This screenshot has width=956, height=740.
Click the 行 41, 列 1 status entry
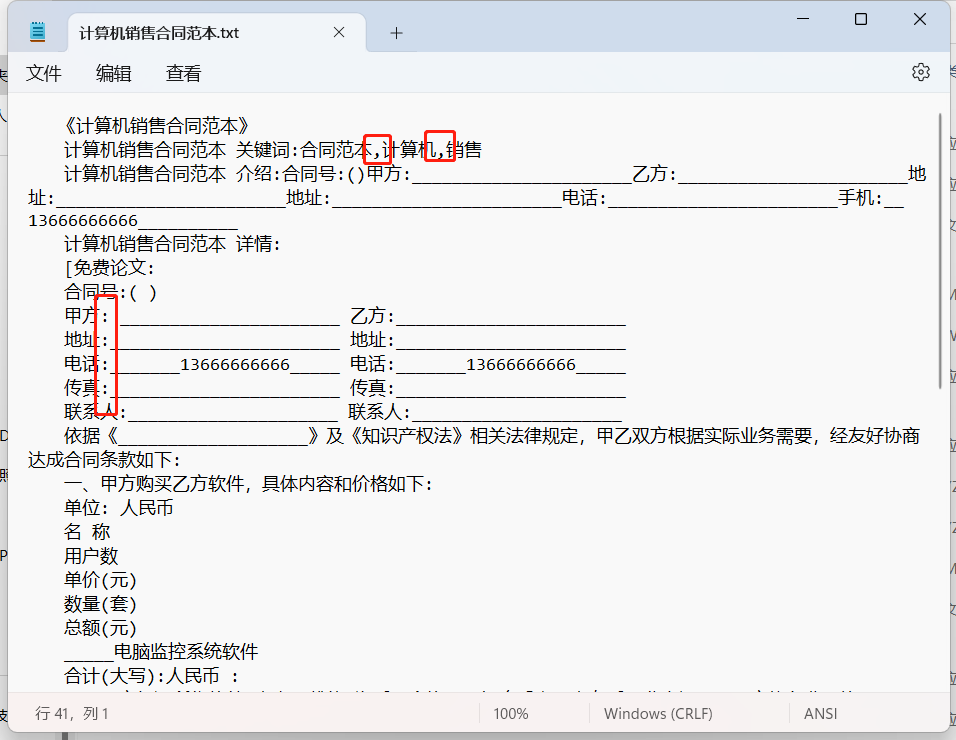tap(72, 713)
